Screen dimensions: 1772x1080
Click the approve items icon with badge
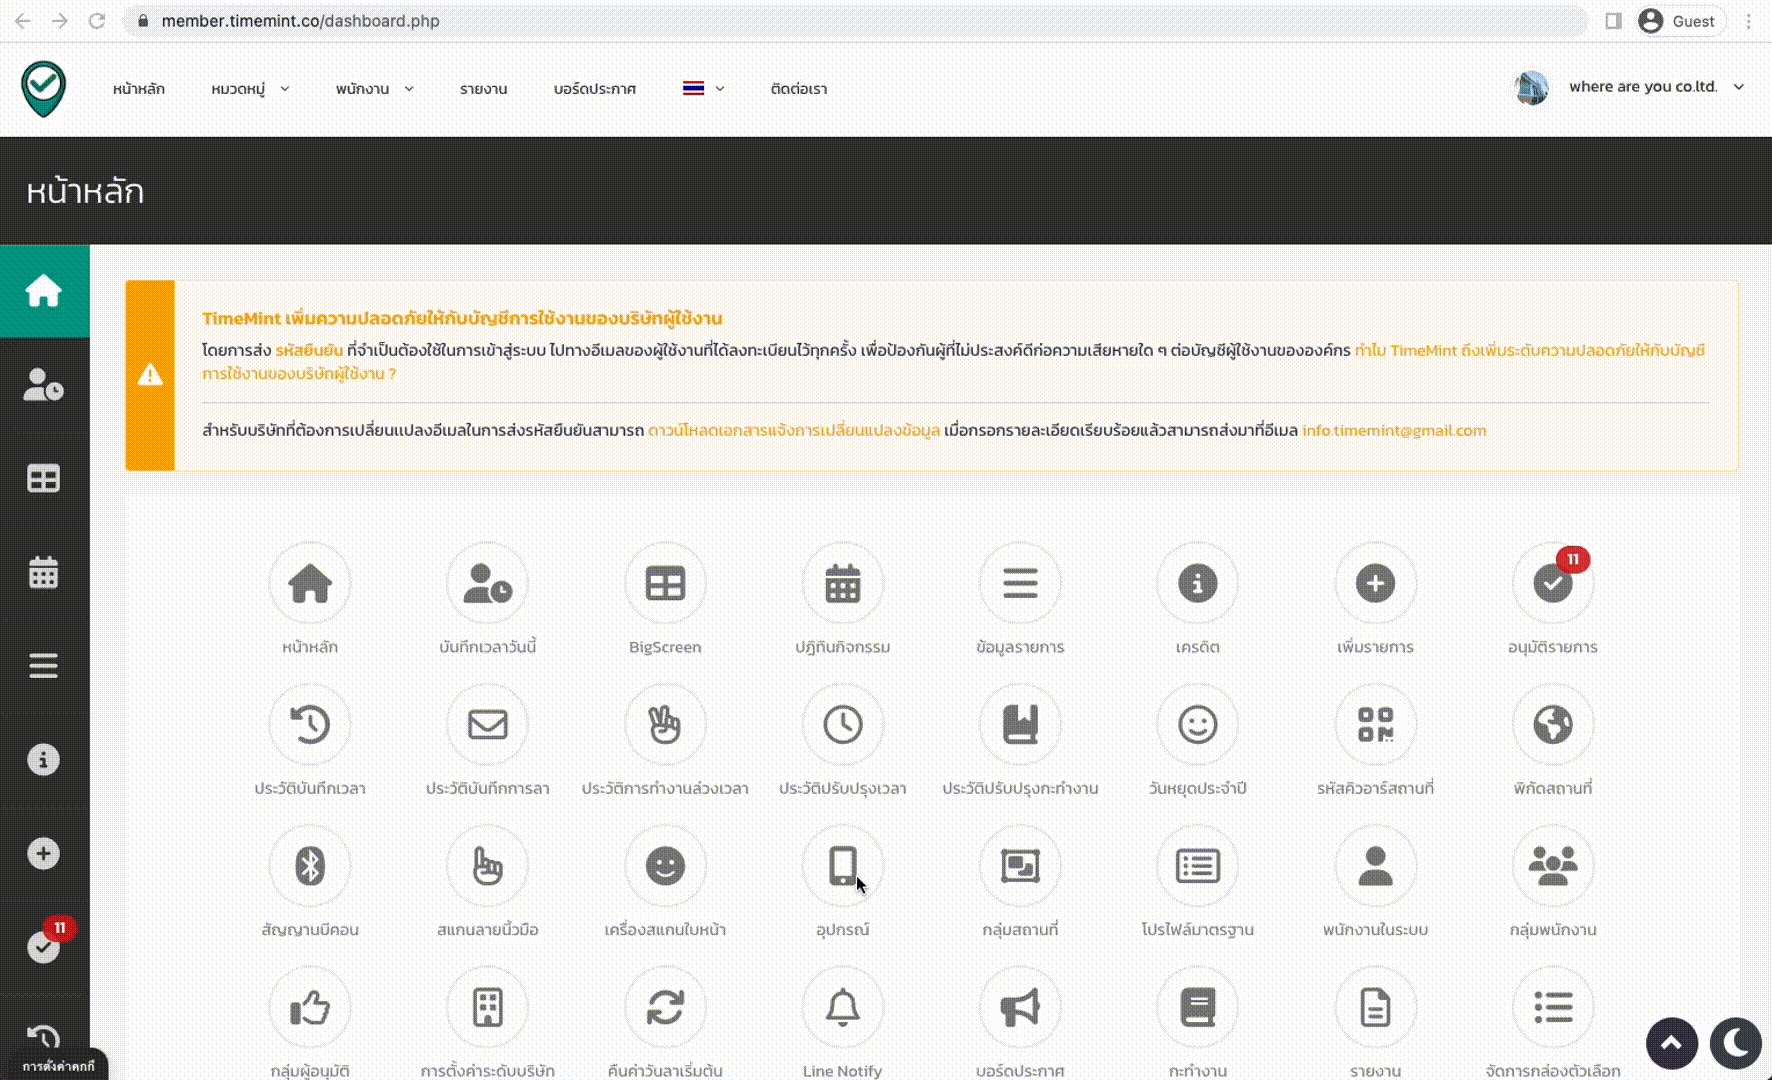pyautogui.click(x=1552, y=584)
